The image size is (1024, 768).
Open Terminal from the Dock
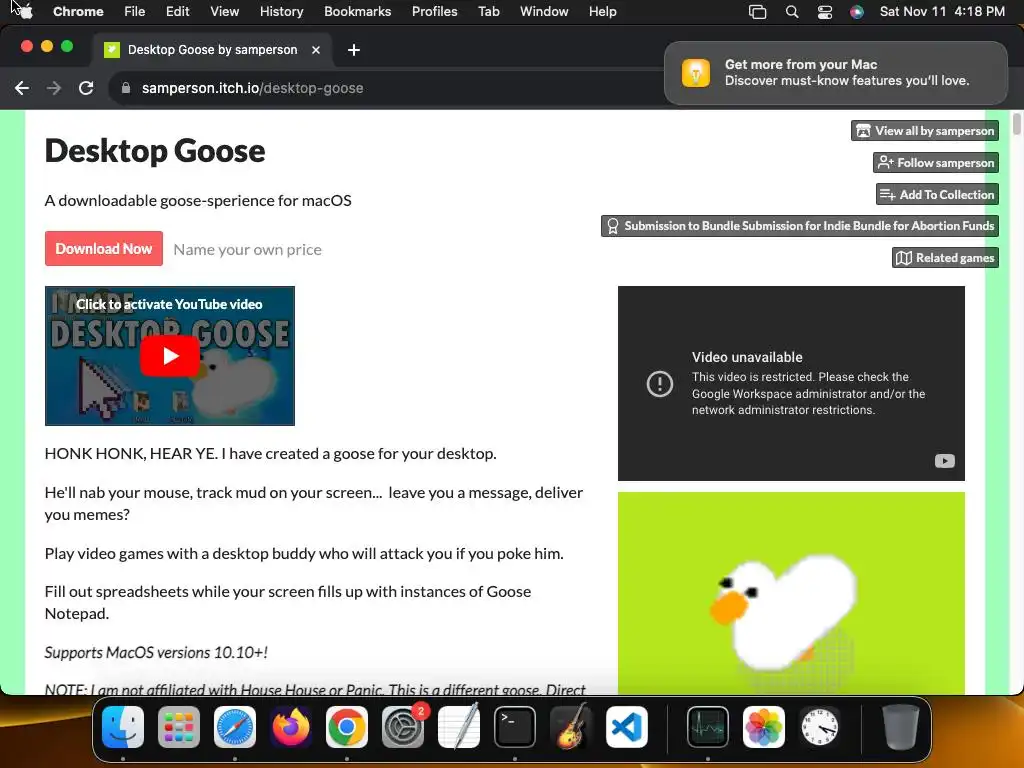click(515, 727)
